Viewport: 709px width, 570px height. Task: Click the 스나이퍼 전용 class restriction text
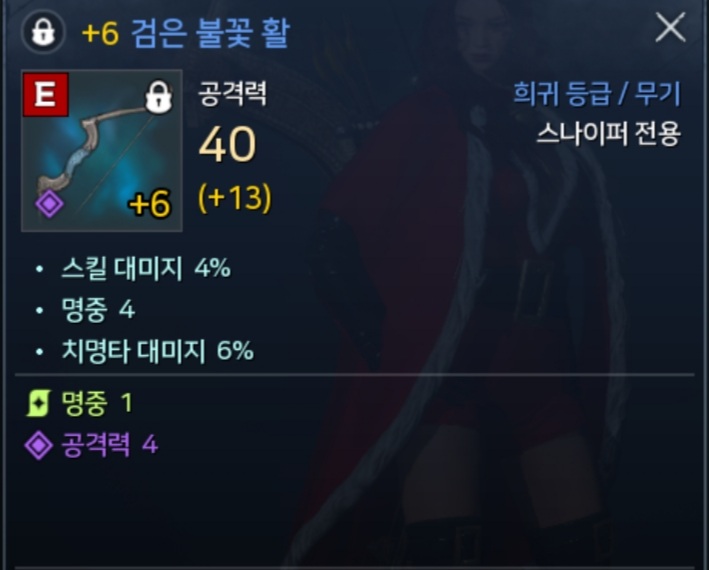pyautogui.click(x=608, y=134)
